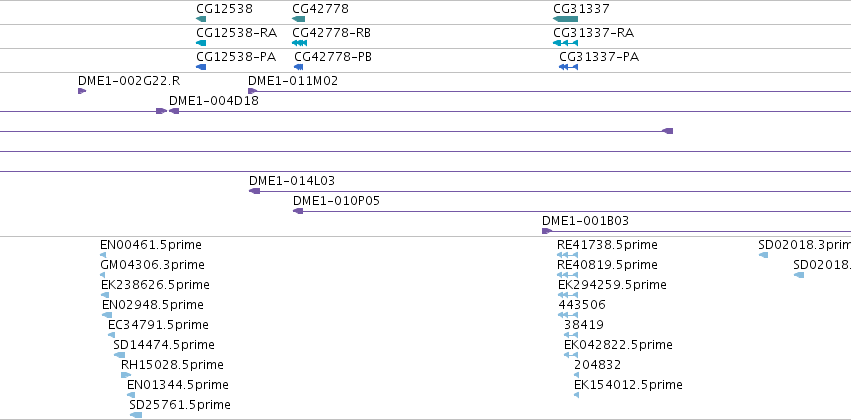Image resolution: width=851 pixels, height=420 pixels.
Task: Select the SD25761.5prime EST glyph
Action: coord(136,415)
